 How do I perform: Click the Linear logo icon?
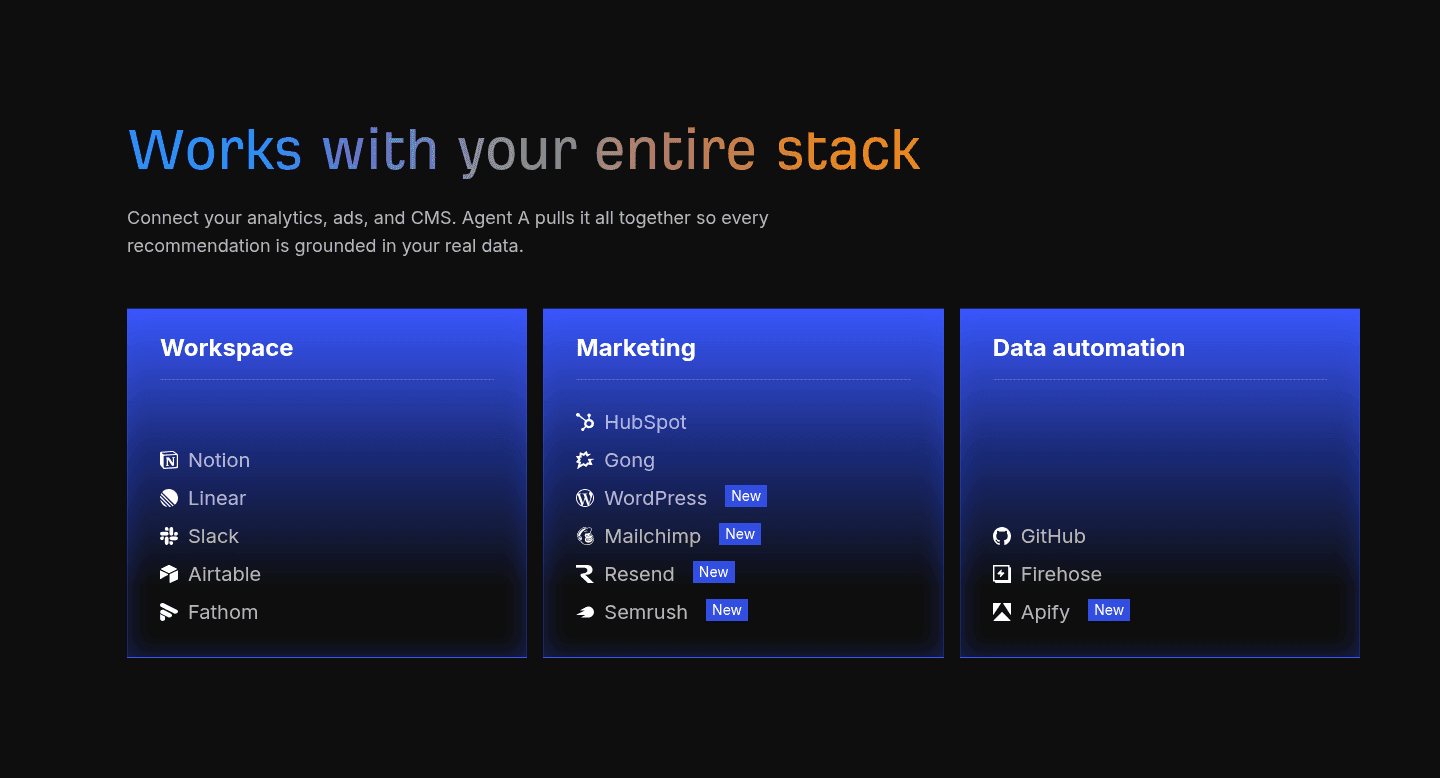[x=169, y=498]
